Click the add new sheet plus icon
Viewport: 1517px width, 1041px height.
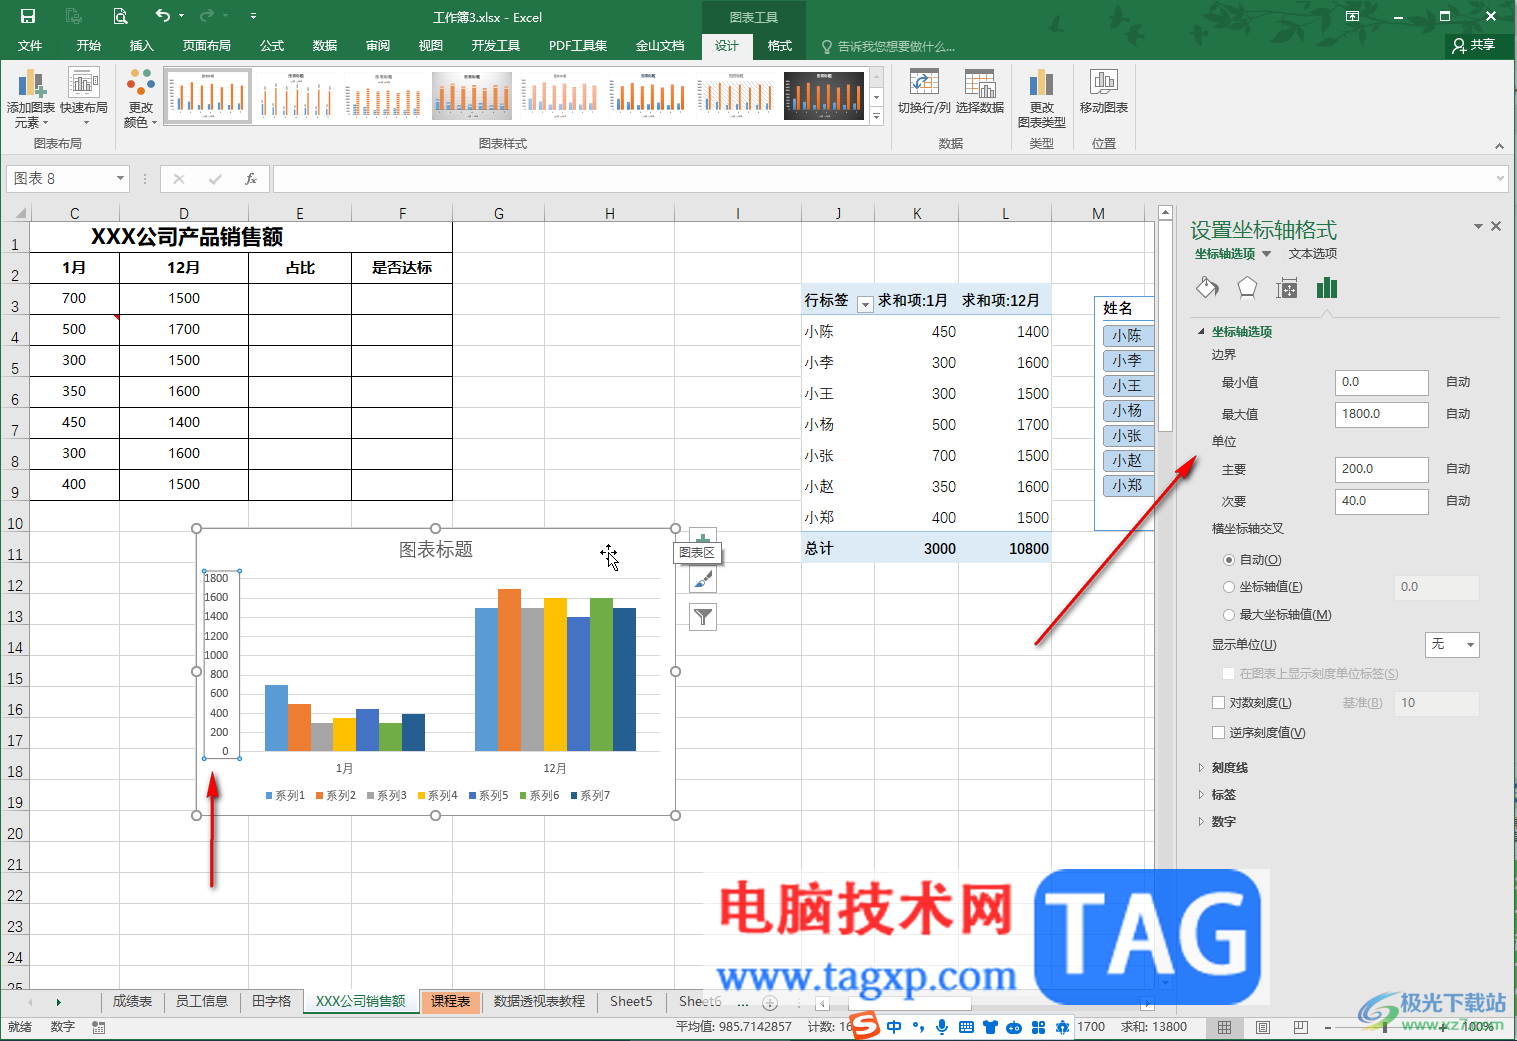[770, 1002]
